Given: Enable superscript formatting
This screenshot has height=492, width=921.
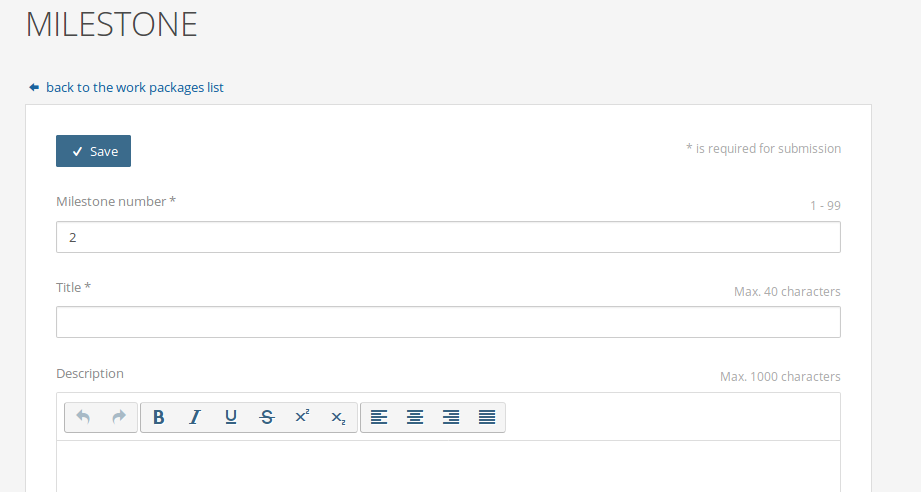Looking at the screenshot, I should click(302, 417).
